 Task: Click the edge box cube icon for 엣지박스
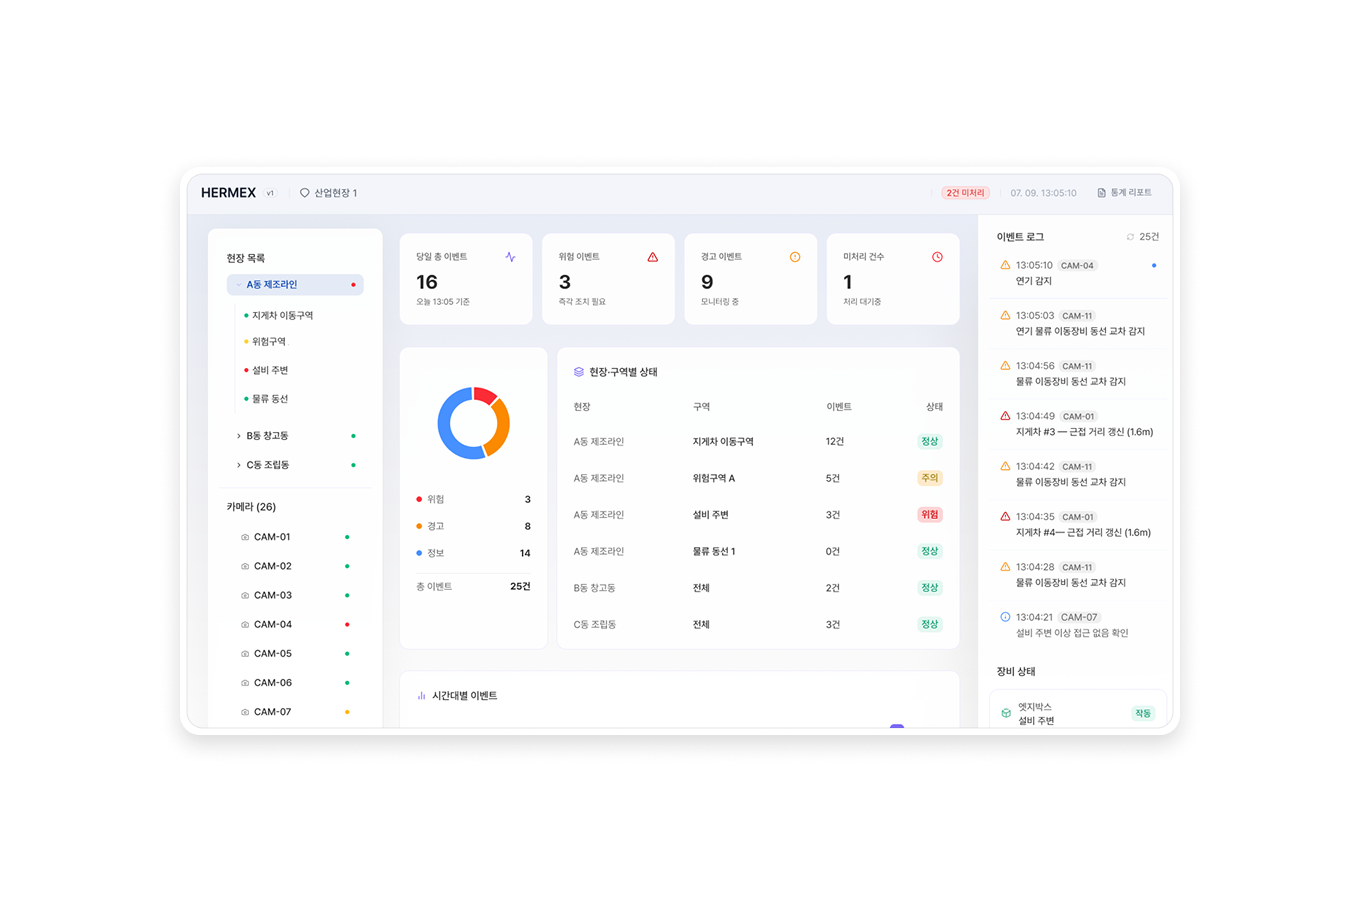[x=1006, y=713]
